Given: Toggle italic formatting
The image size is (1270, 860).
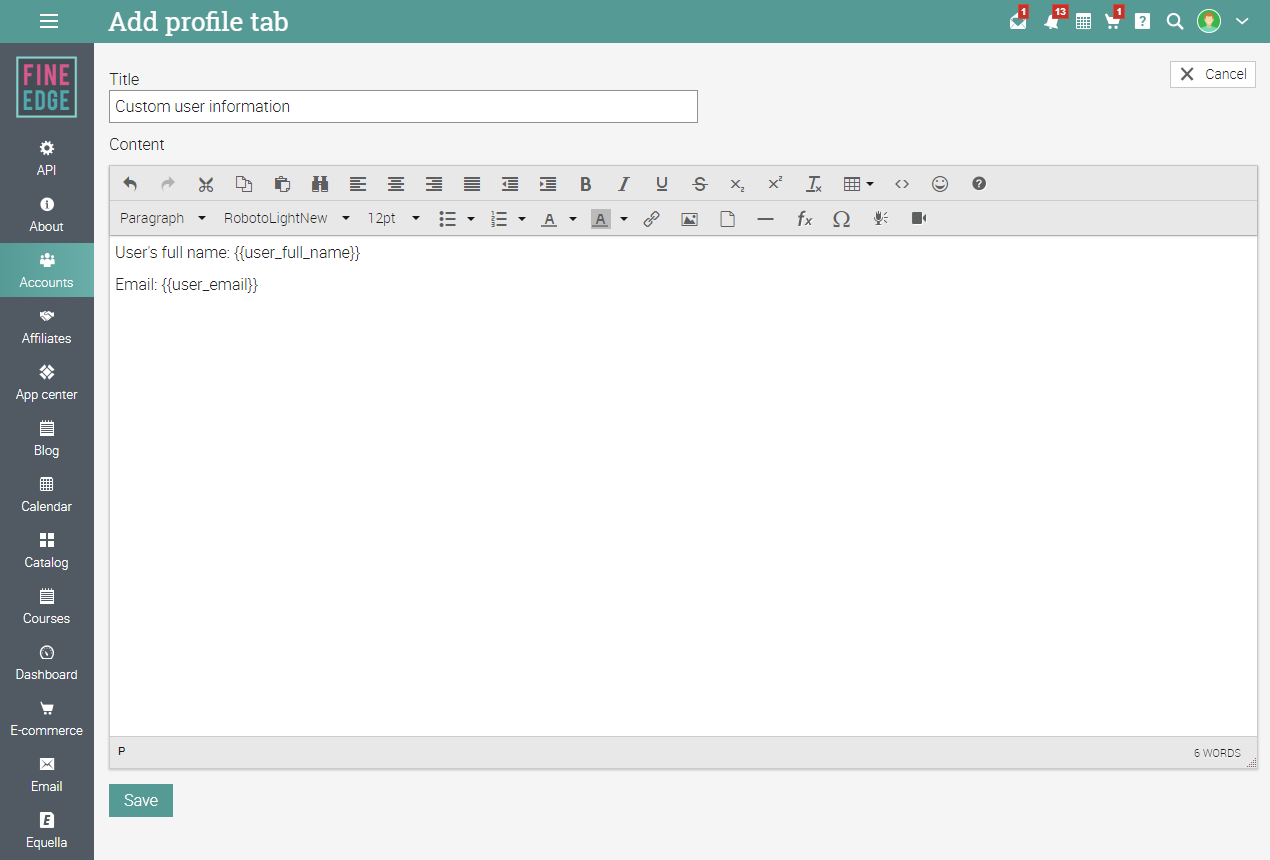Looking at the screenshot, I should pyautogui.click(x=624, y=184).
